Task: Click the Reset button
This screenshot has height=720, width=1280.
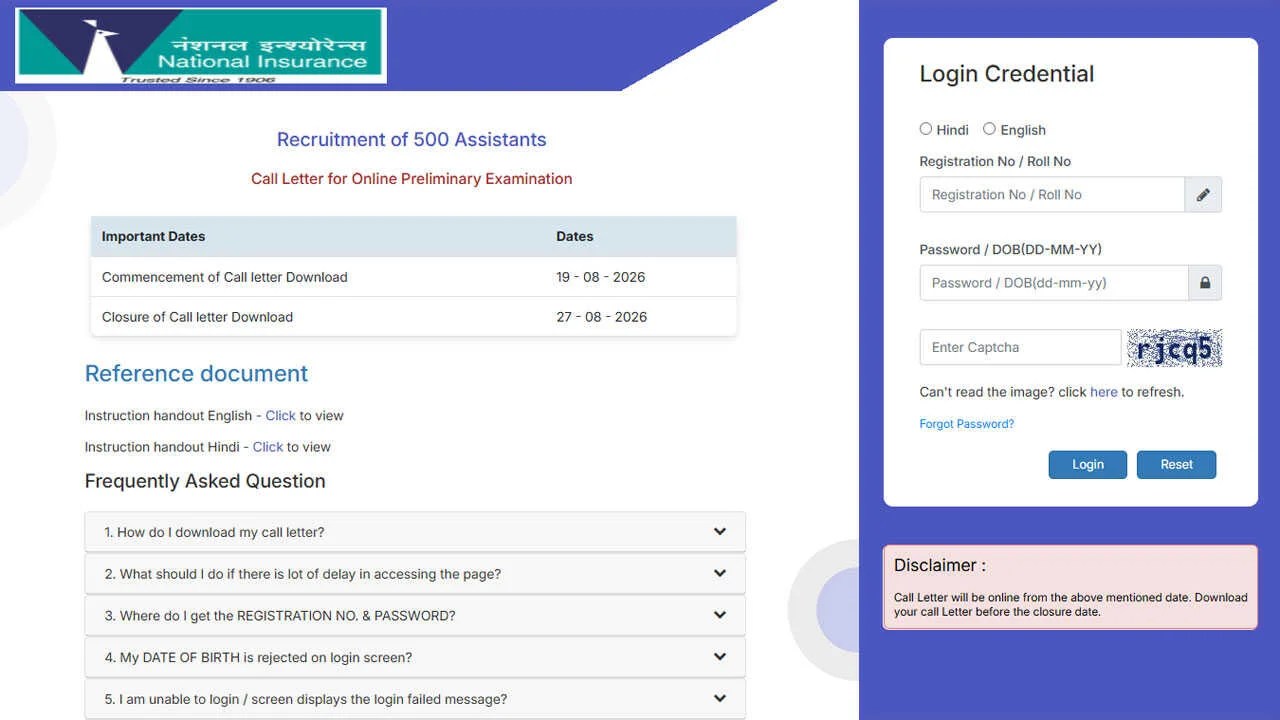Action: pos(1177,465)
